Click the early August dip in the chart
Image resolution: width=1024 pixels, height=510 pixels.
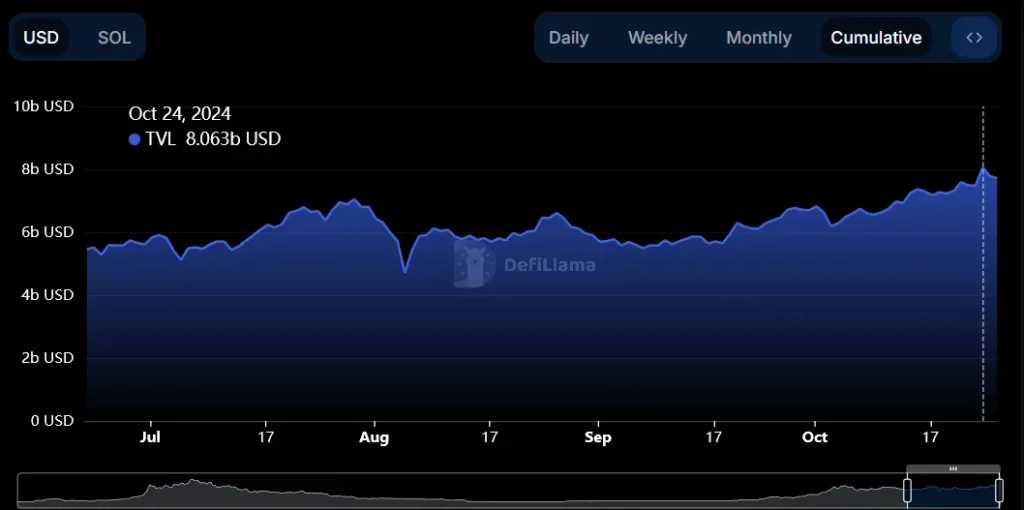405,272
